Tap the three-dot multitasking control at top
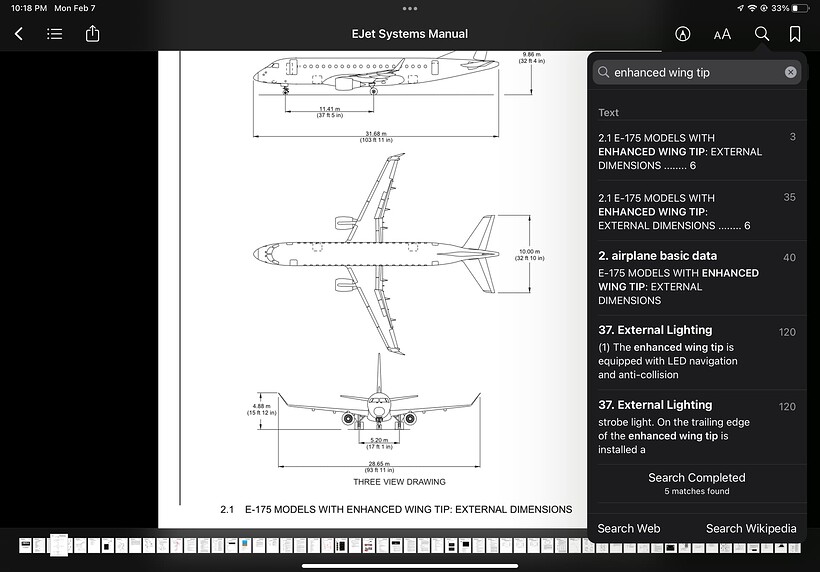The width and height of the screenshot is (820, 572). click(410, 8)
